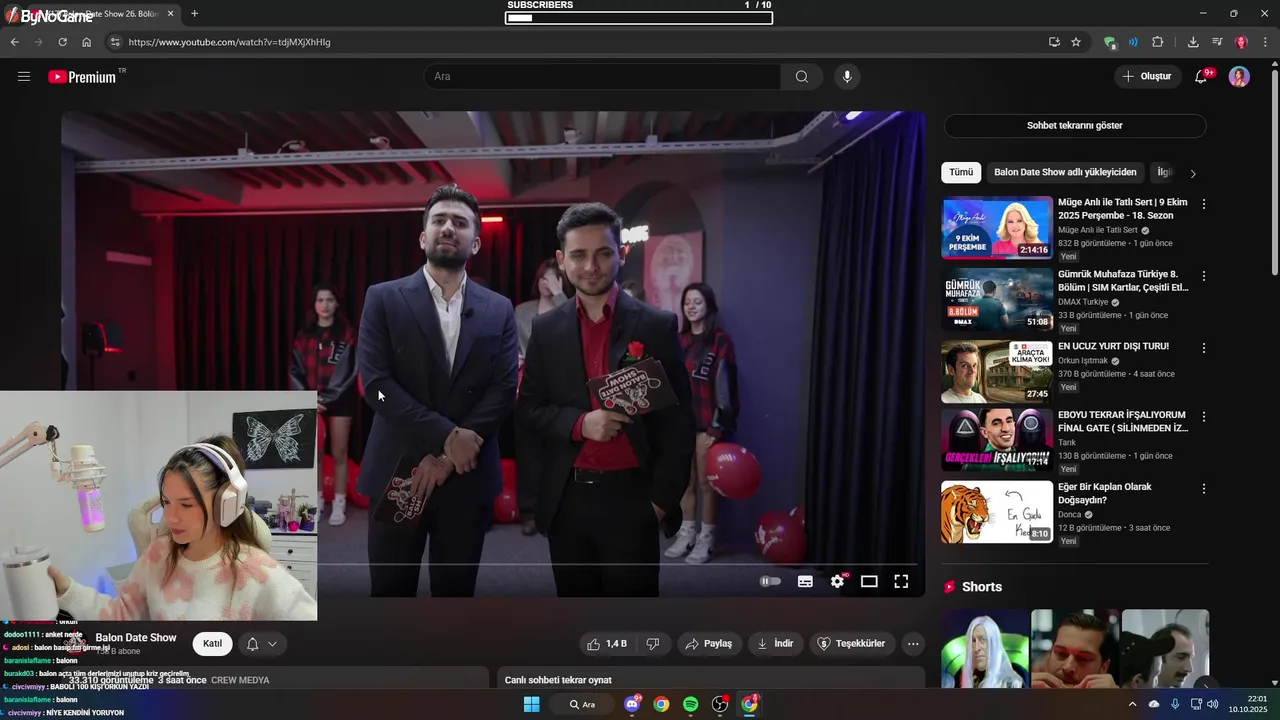Go to YouTube Premium home logo
The height and width of the screenshot is (720, 1280).
click(x=82, y=77)
